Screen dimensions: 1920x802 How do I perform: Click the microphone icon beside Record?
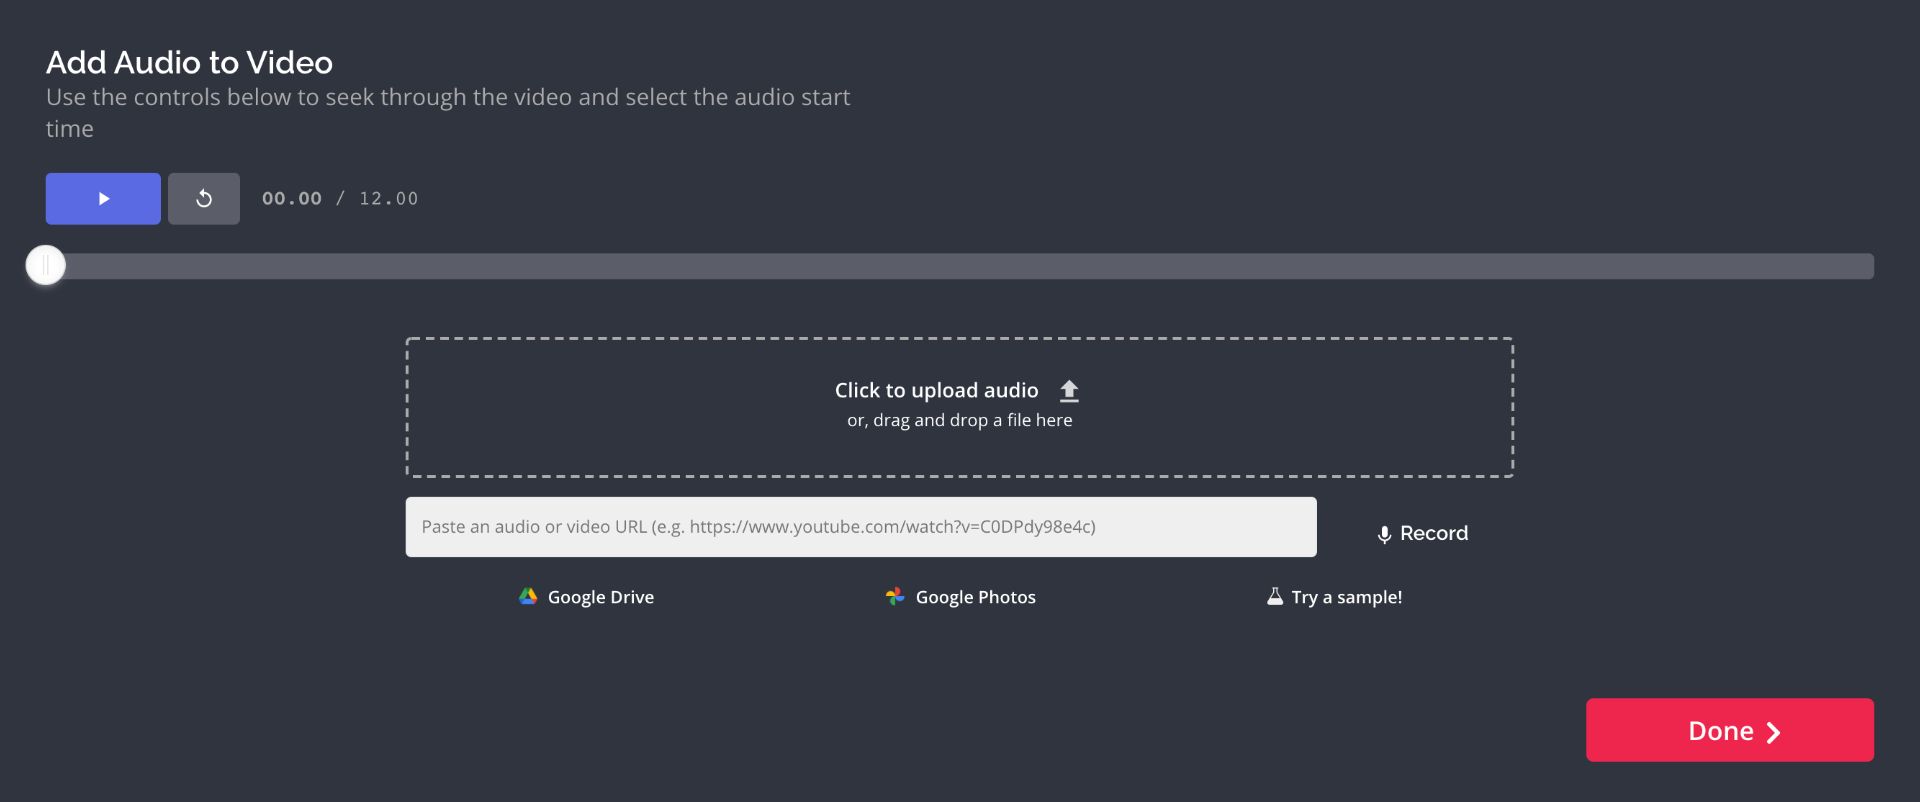(1384, 535)
